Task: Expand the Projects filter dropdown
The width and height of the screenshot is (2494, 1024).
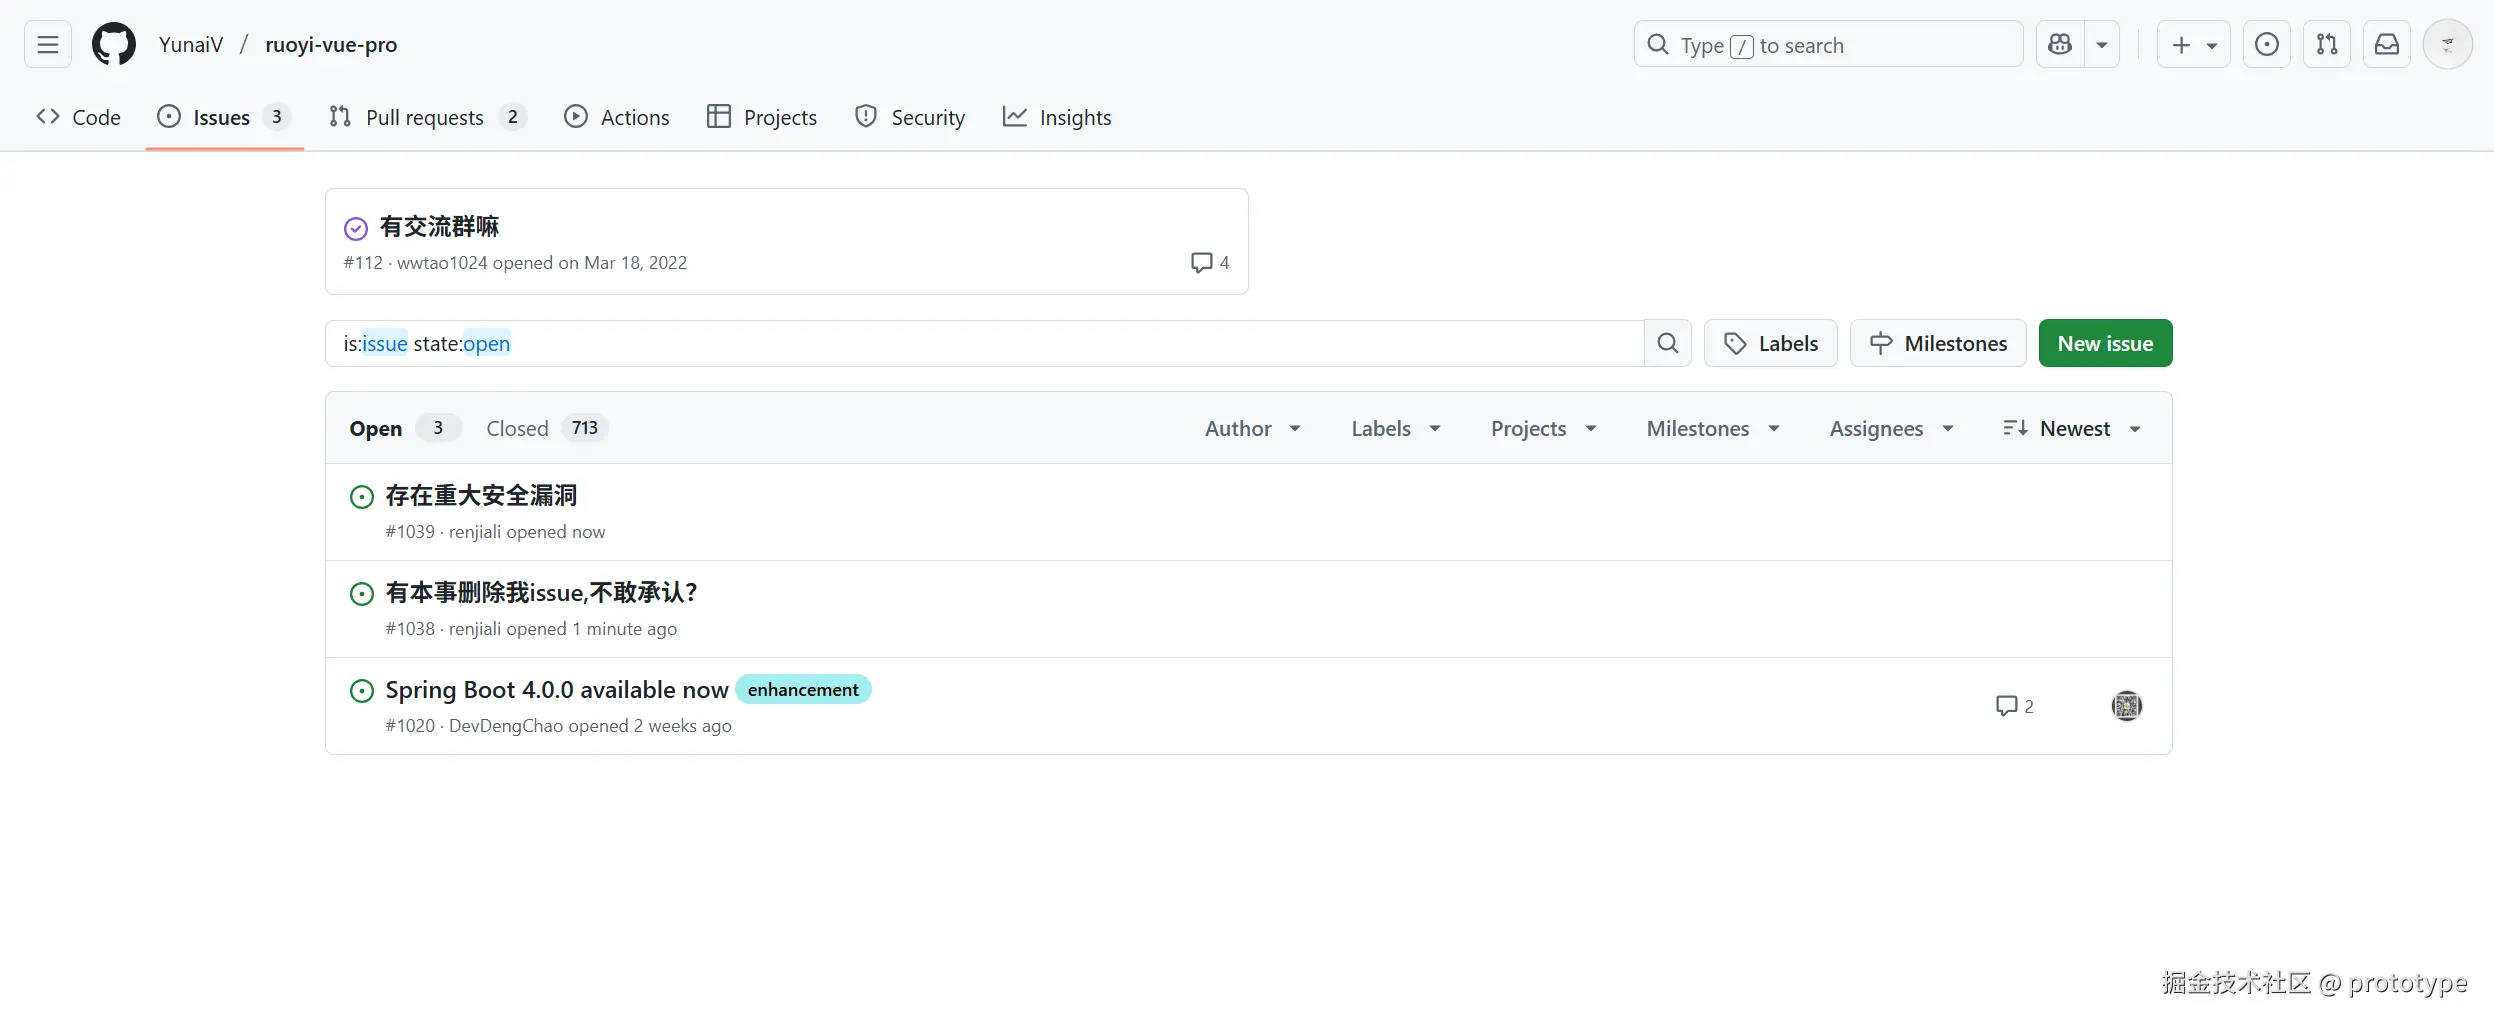Action: click(1544, 429)
